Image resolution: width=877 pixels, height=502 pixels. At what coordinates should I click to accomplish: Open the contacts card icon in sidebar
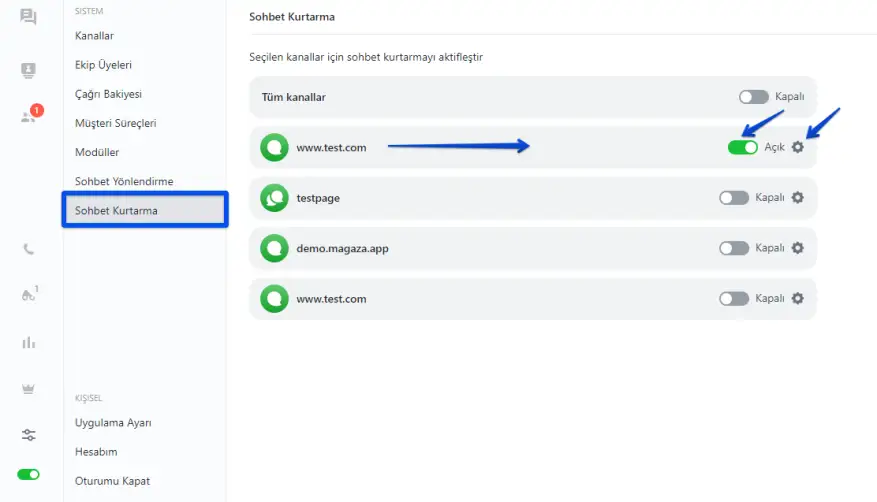28,70
